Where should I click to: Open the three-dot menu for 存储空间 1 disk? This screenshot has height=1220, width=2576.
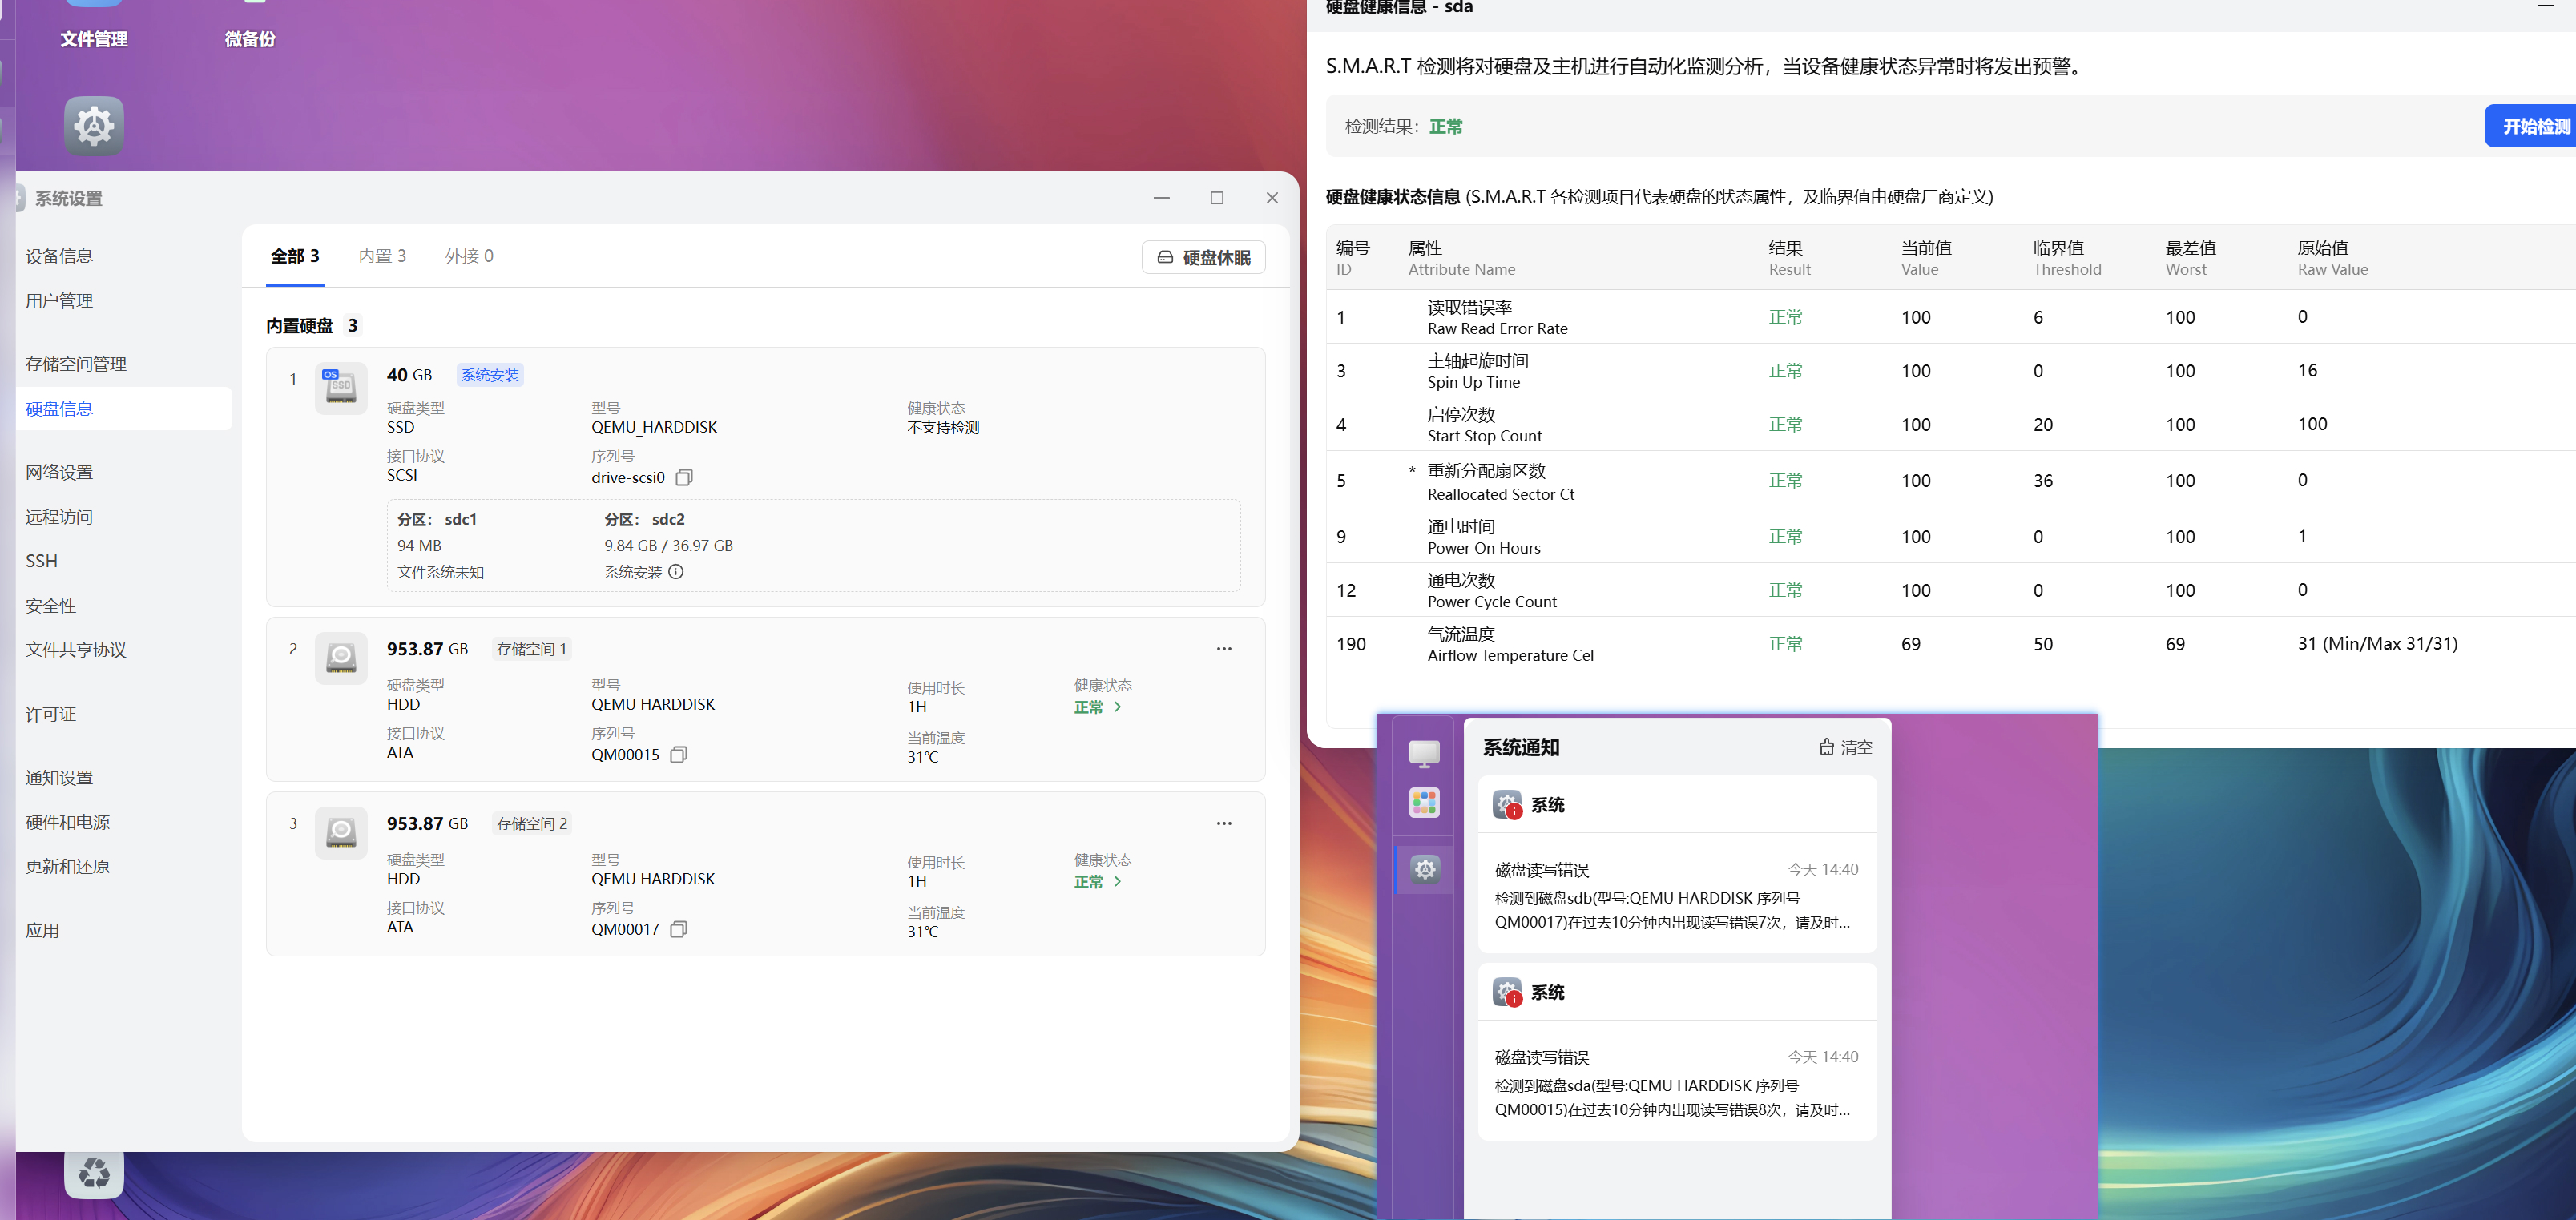click(1223, 649)
